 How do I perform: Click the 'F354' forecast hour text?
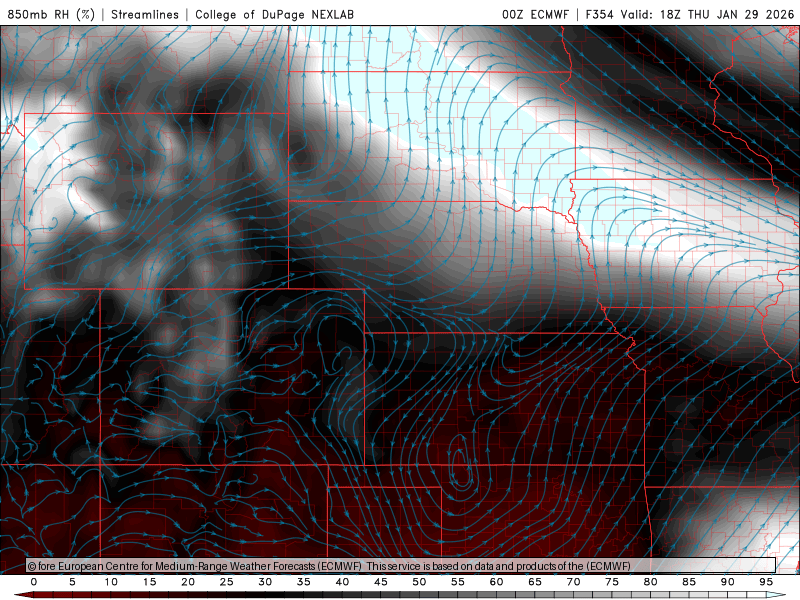click(599, 14)
